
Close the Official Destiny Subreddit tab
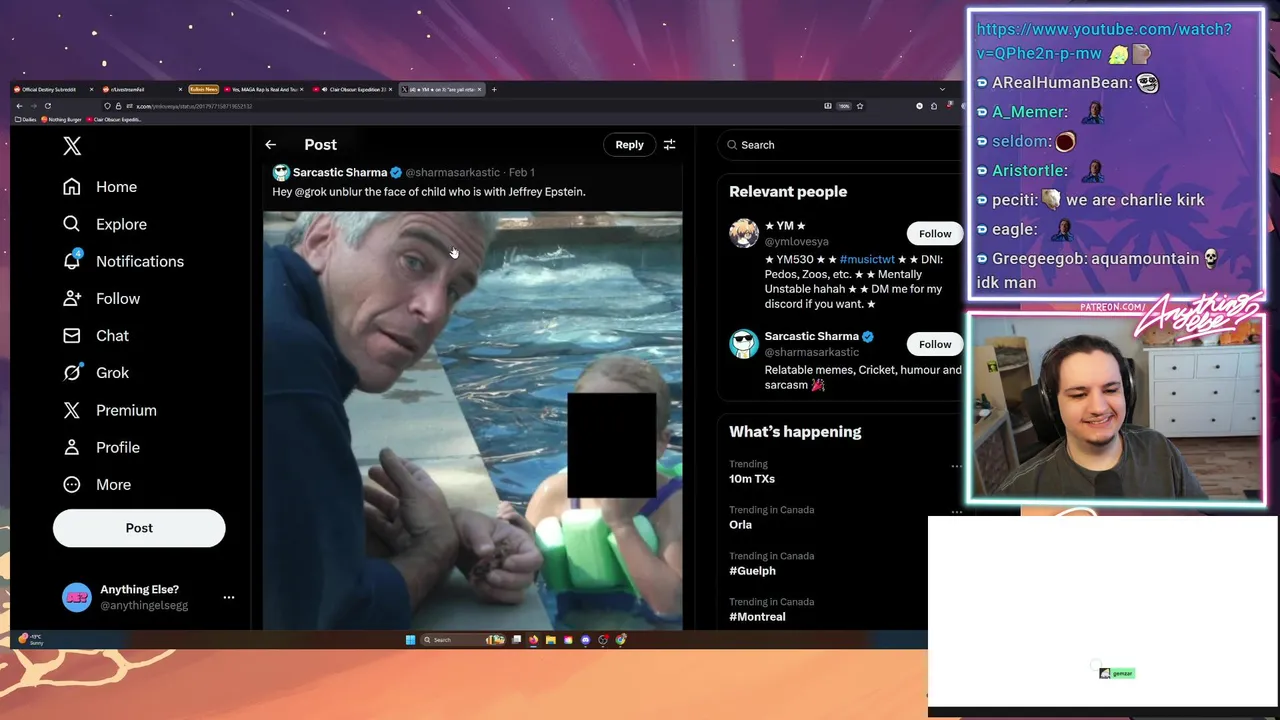click(91, 89)
